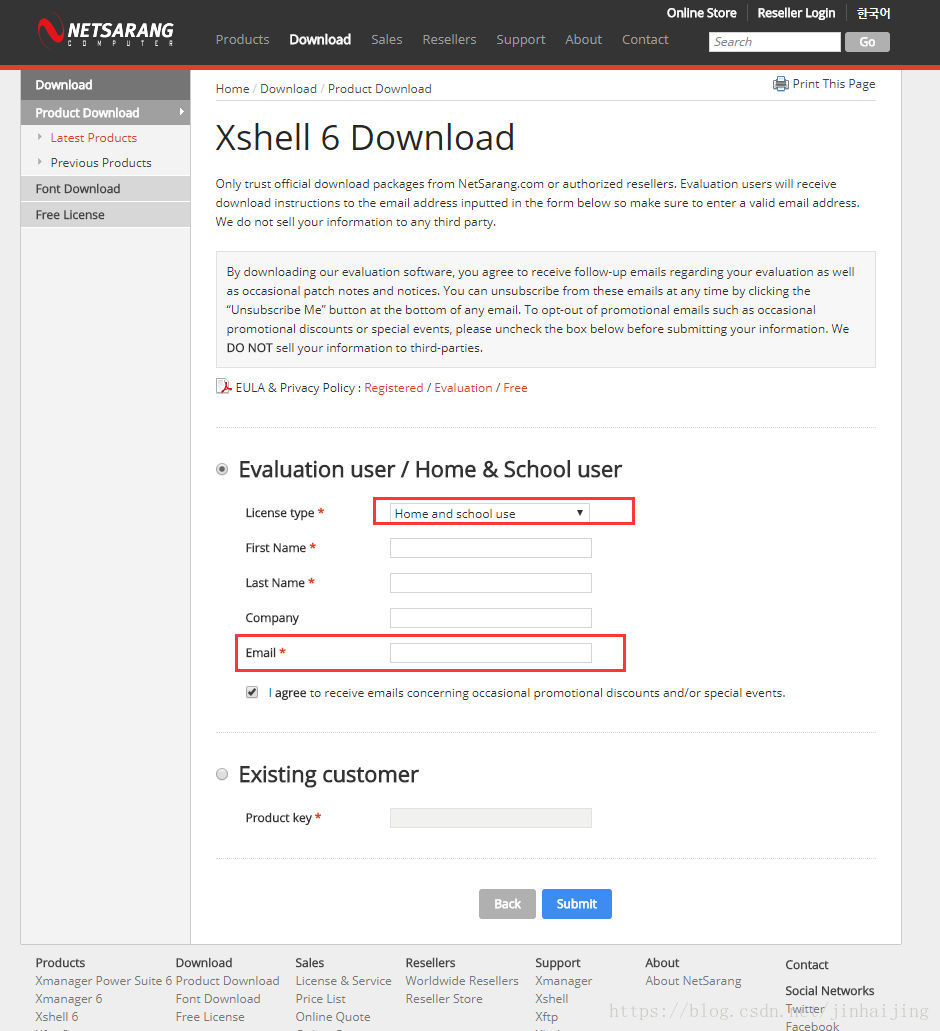The image size is (940, 1031).
Task: Open the Products menu in top navigation
Action: 243,39
